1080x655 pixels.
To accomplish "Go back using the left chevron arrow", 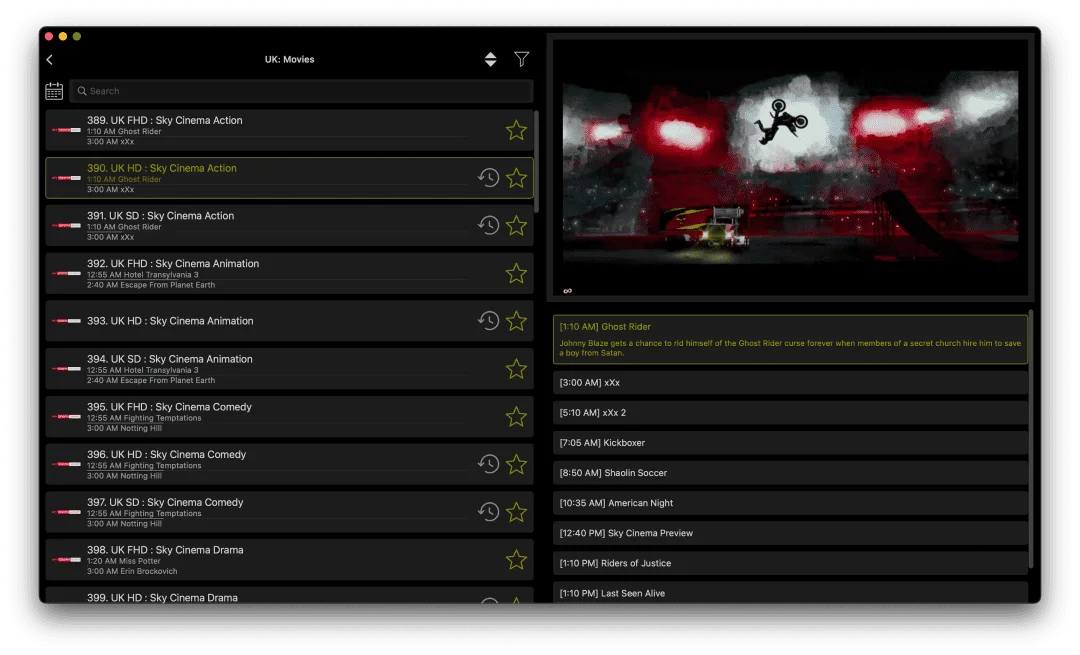I will (50, 60).
